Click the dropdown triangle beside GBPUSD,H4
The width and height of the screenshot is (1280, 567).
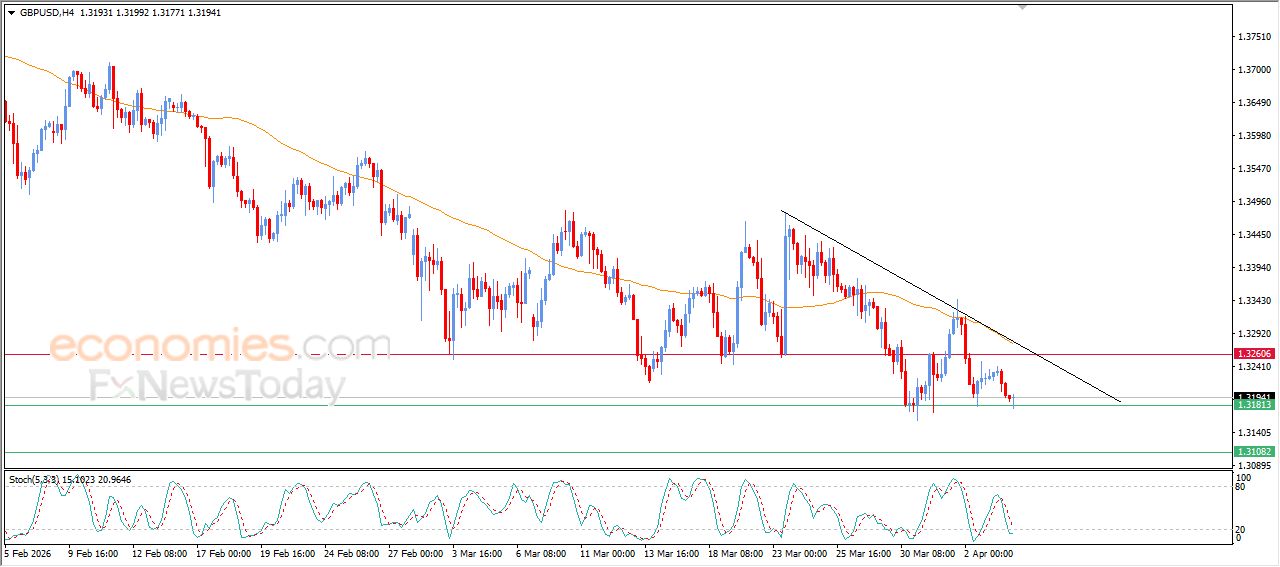pyautogui.click(x=11, y=13)
